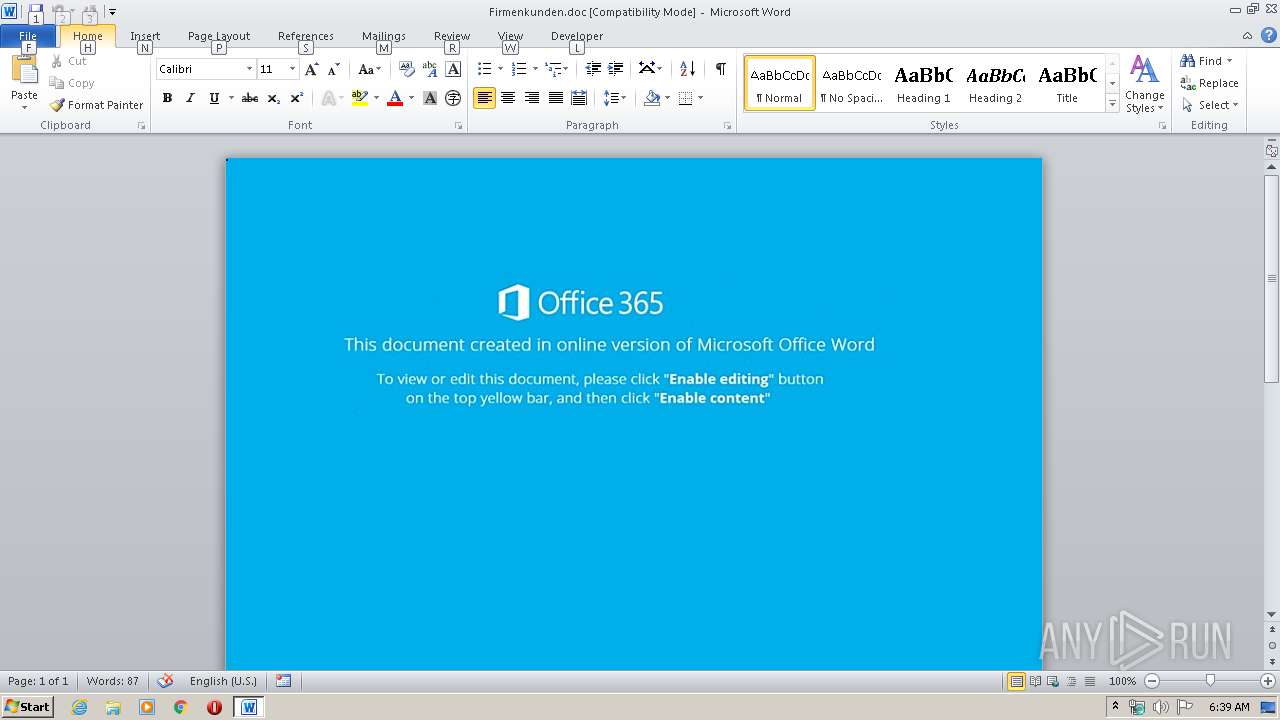
Task: Toggle Strikethrough text
Action: point(250,98)
